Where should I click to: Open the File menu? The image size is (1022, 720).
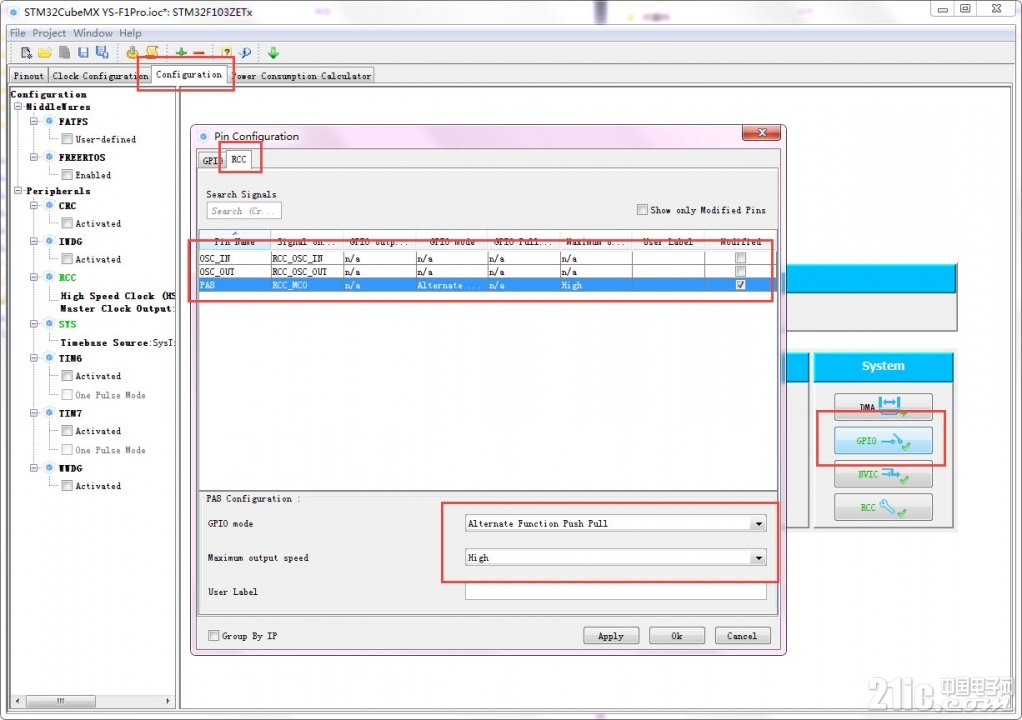[x=18, y=33]
